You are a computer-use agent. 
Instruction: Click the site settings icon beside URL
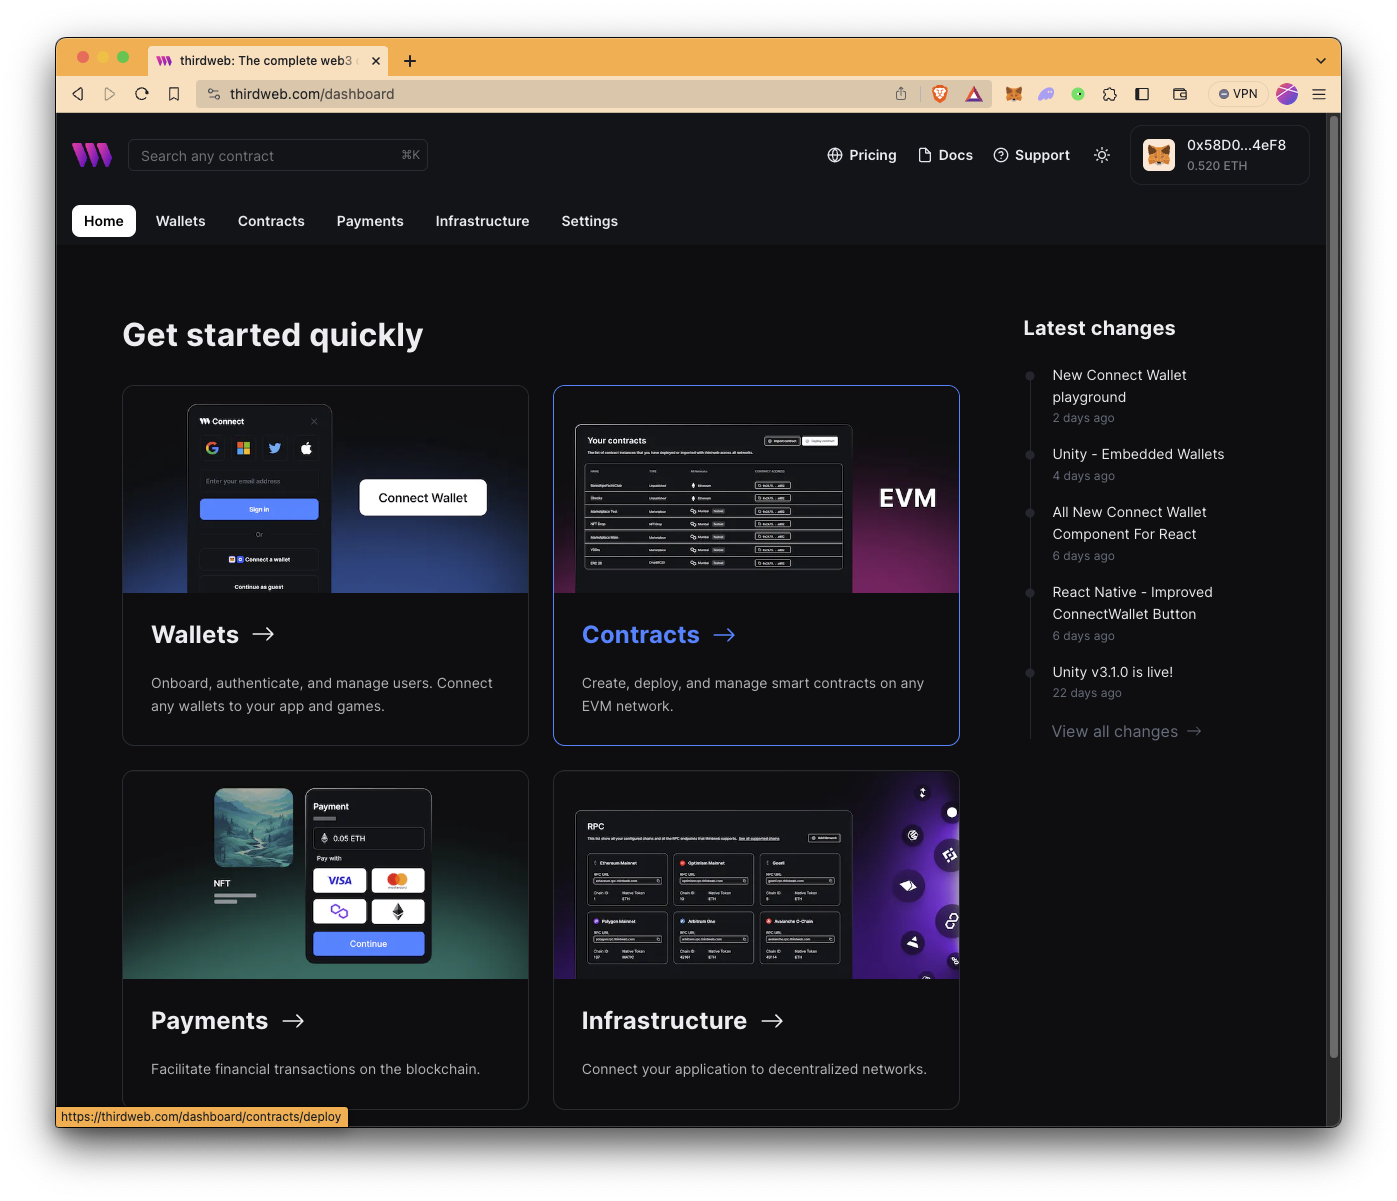click(213, 94)
